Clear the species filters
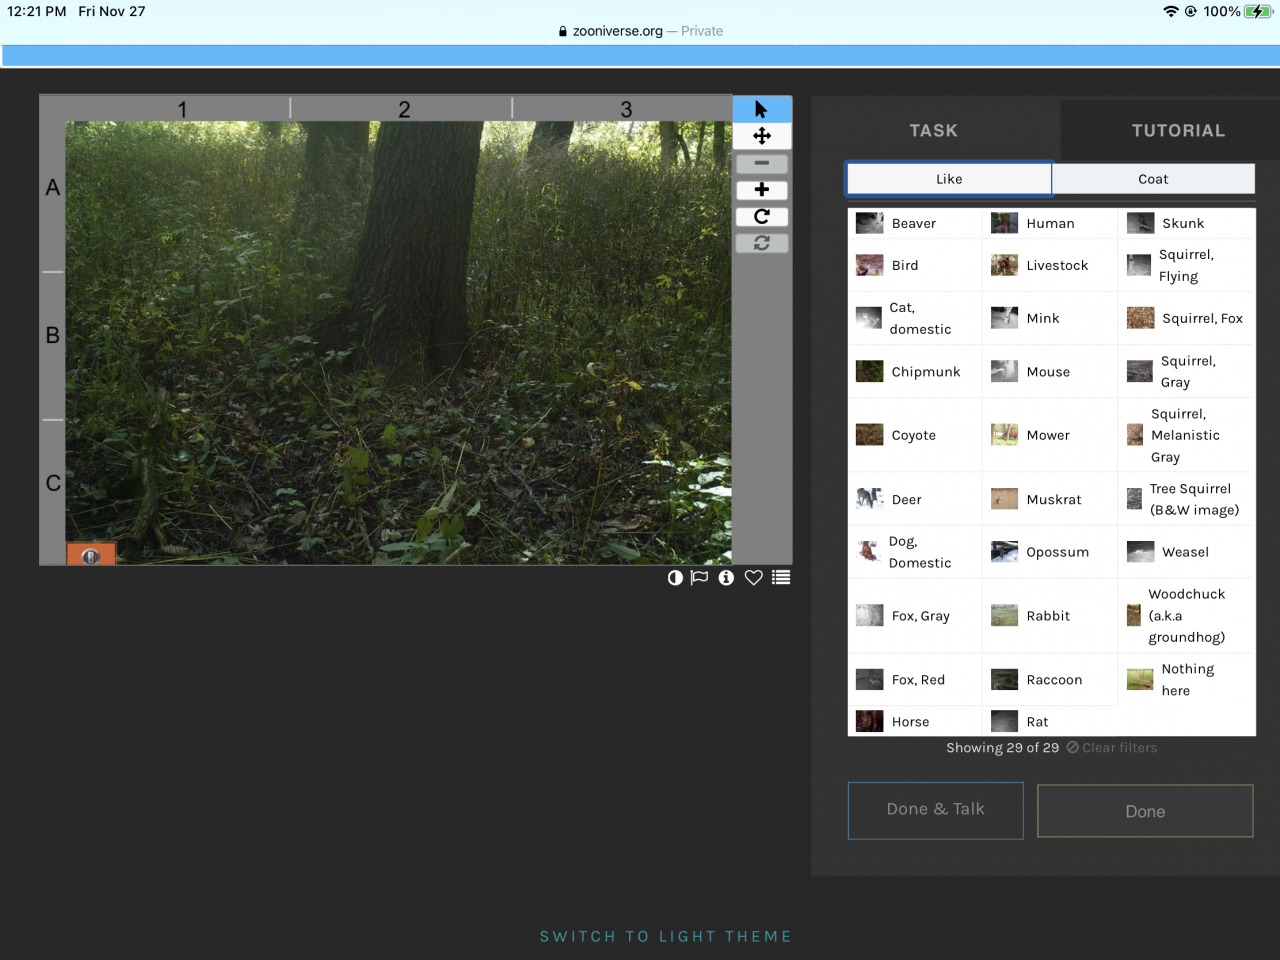1280x960 pixels. [1112, 748]
